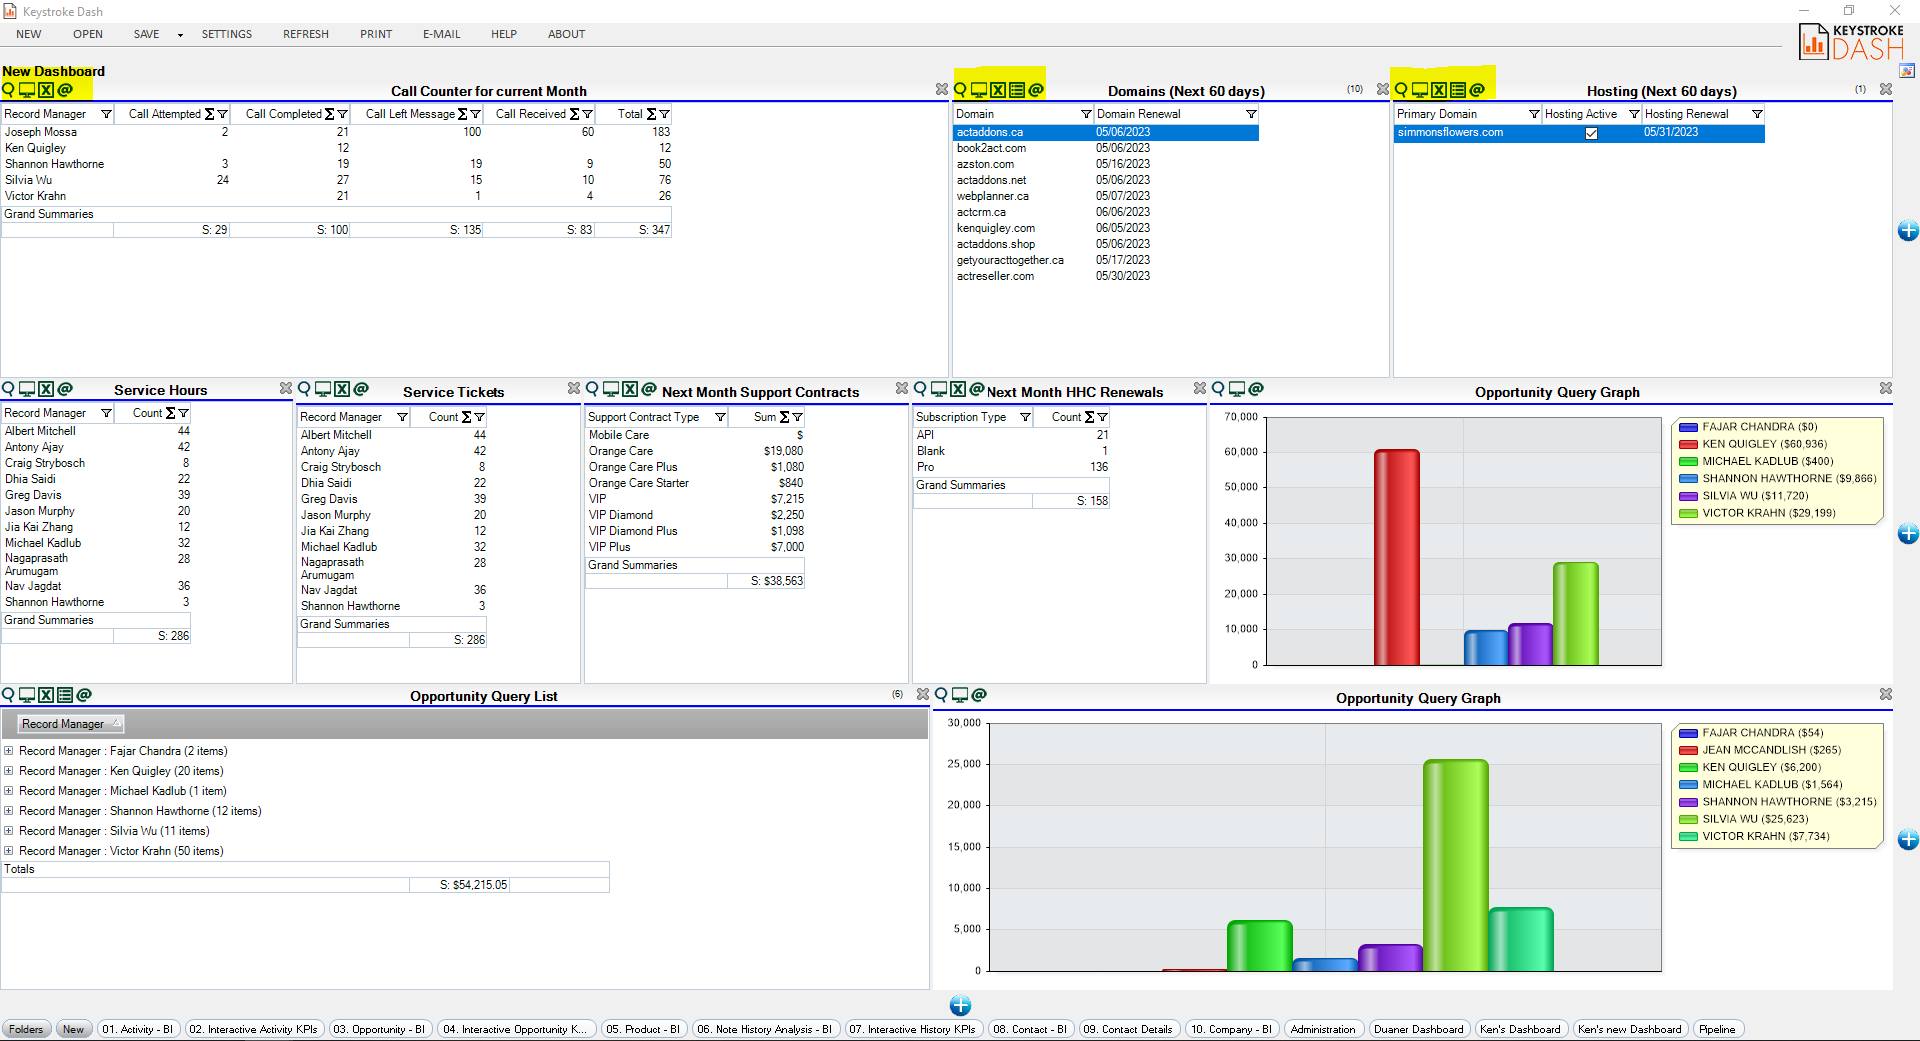Switch to 03. Opportunity - BI tab

[x=379, y=1029]
